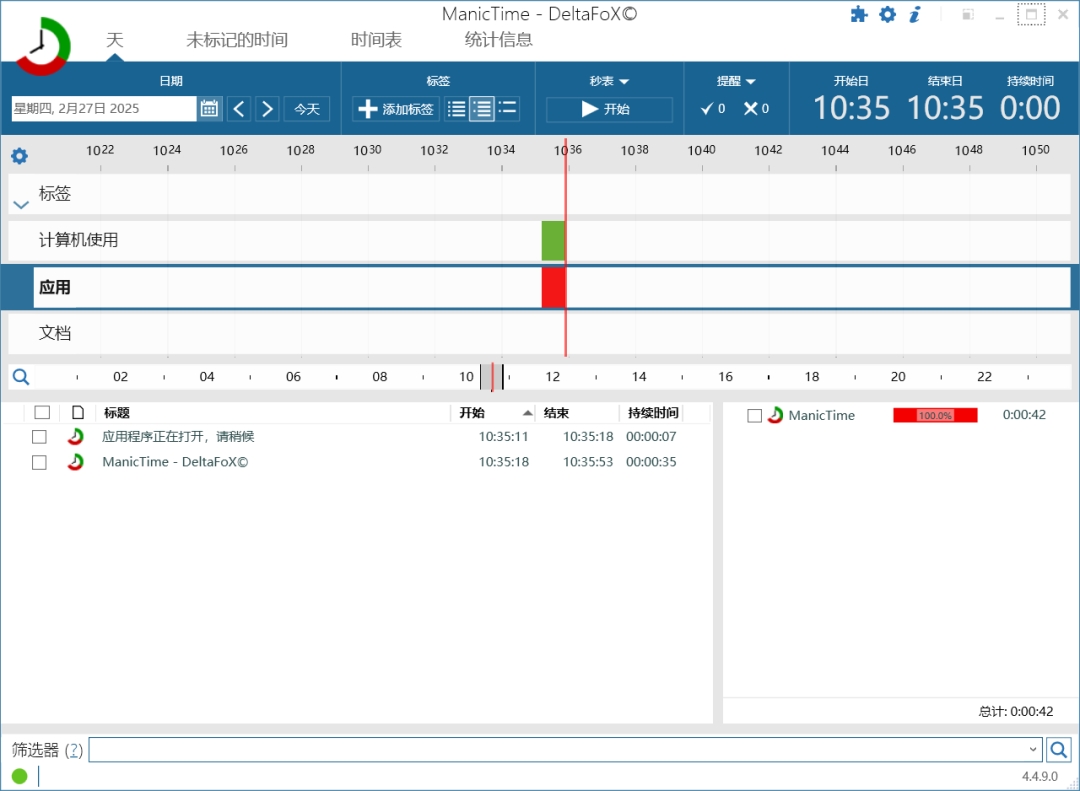Viewport: 1080px width, 791px height.
Task: Click the '10:35:53' end time cell
Action: 588,462
